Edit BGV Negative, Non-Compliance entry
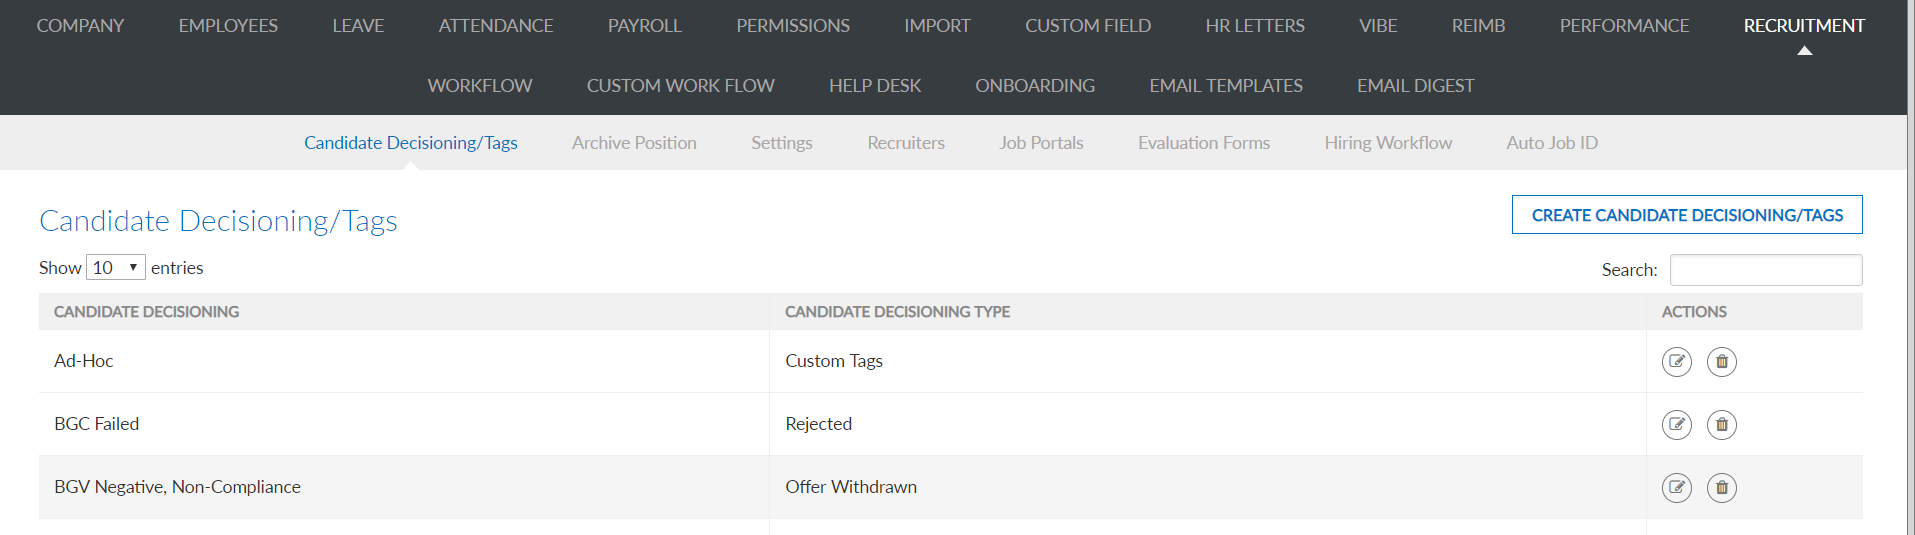 [1676, 488]
